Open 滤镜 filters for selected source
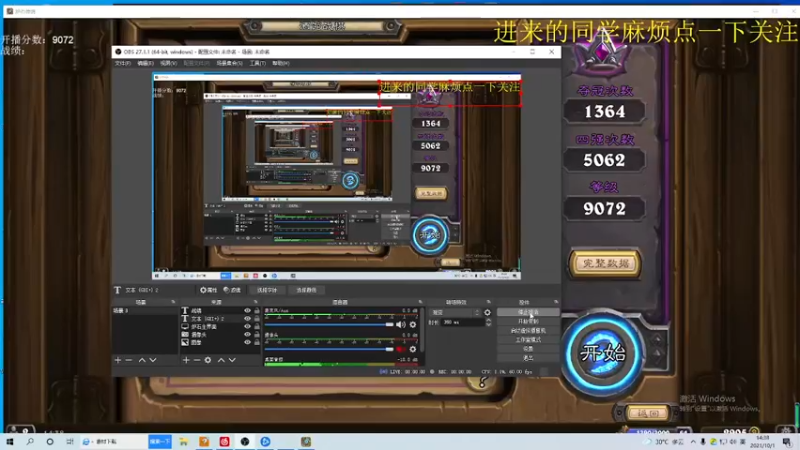Viewport: 800px width, 450px height. click(232, 290)
